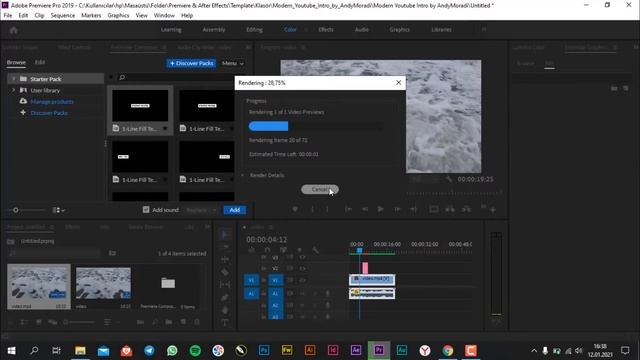Expand the Render Details section

[242, 175]
